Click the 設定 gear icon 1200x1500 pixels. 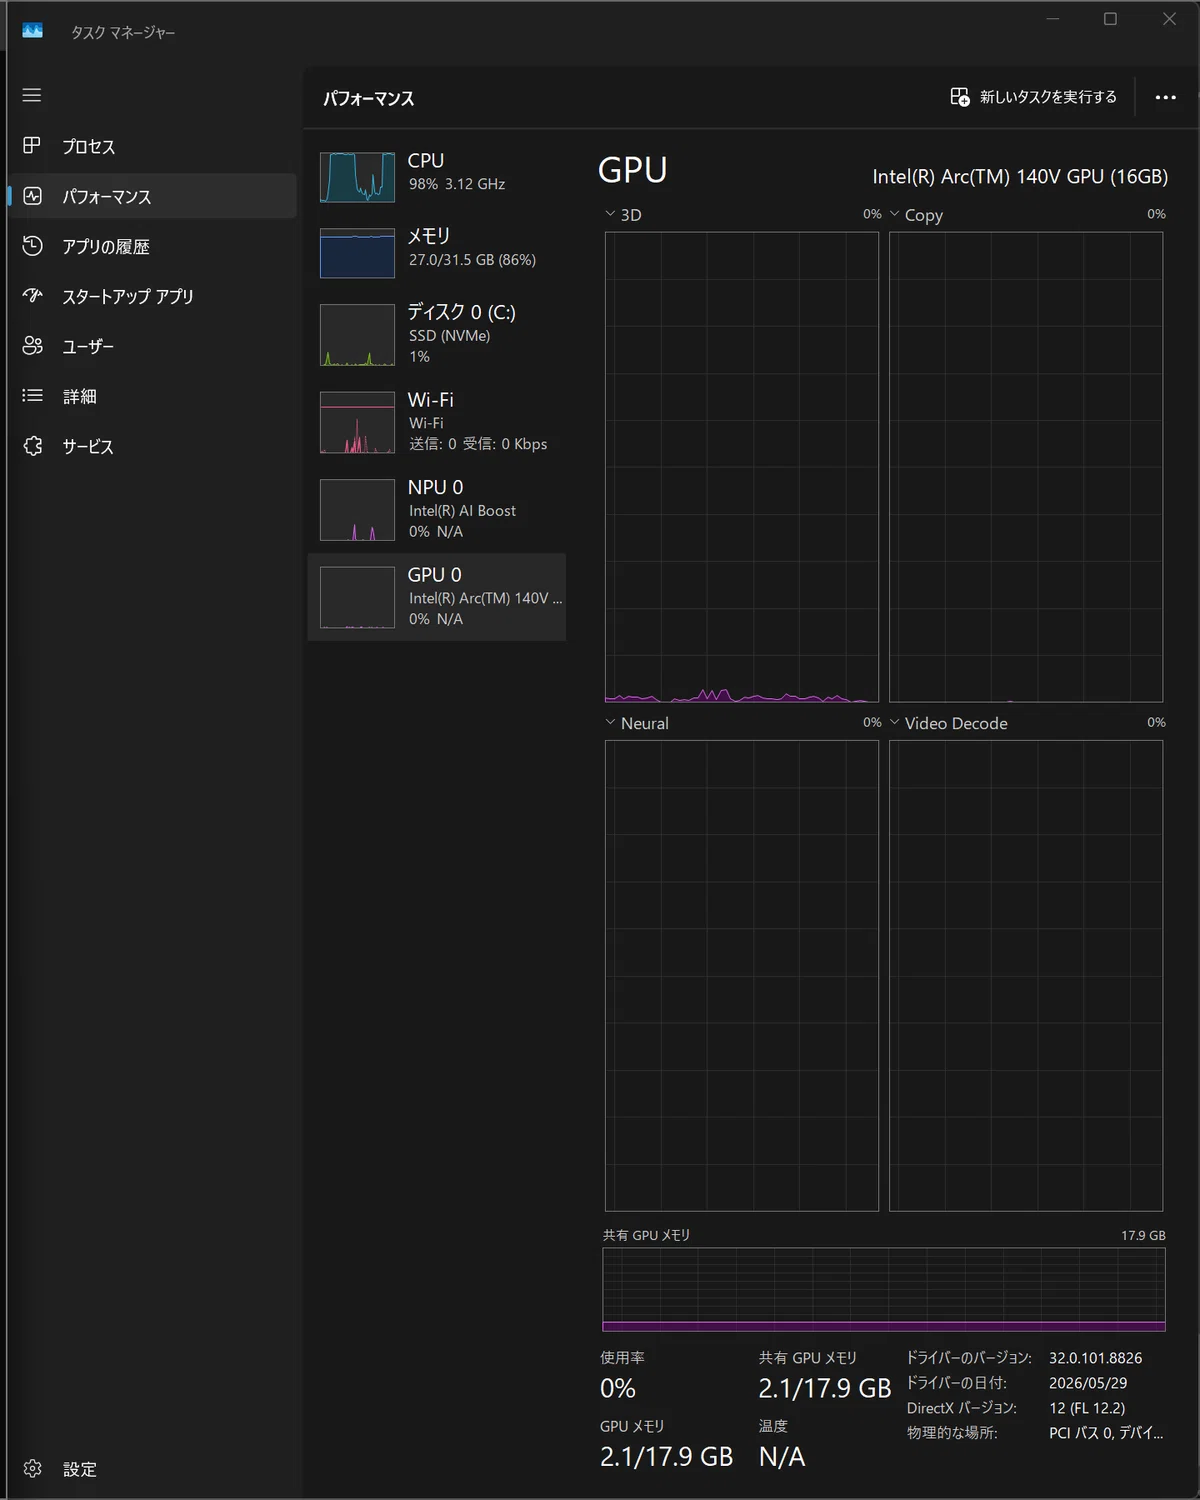pos(32,1468)
